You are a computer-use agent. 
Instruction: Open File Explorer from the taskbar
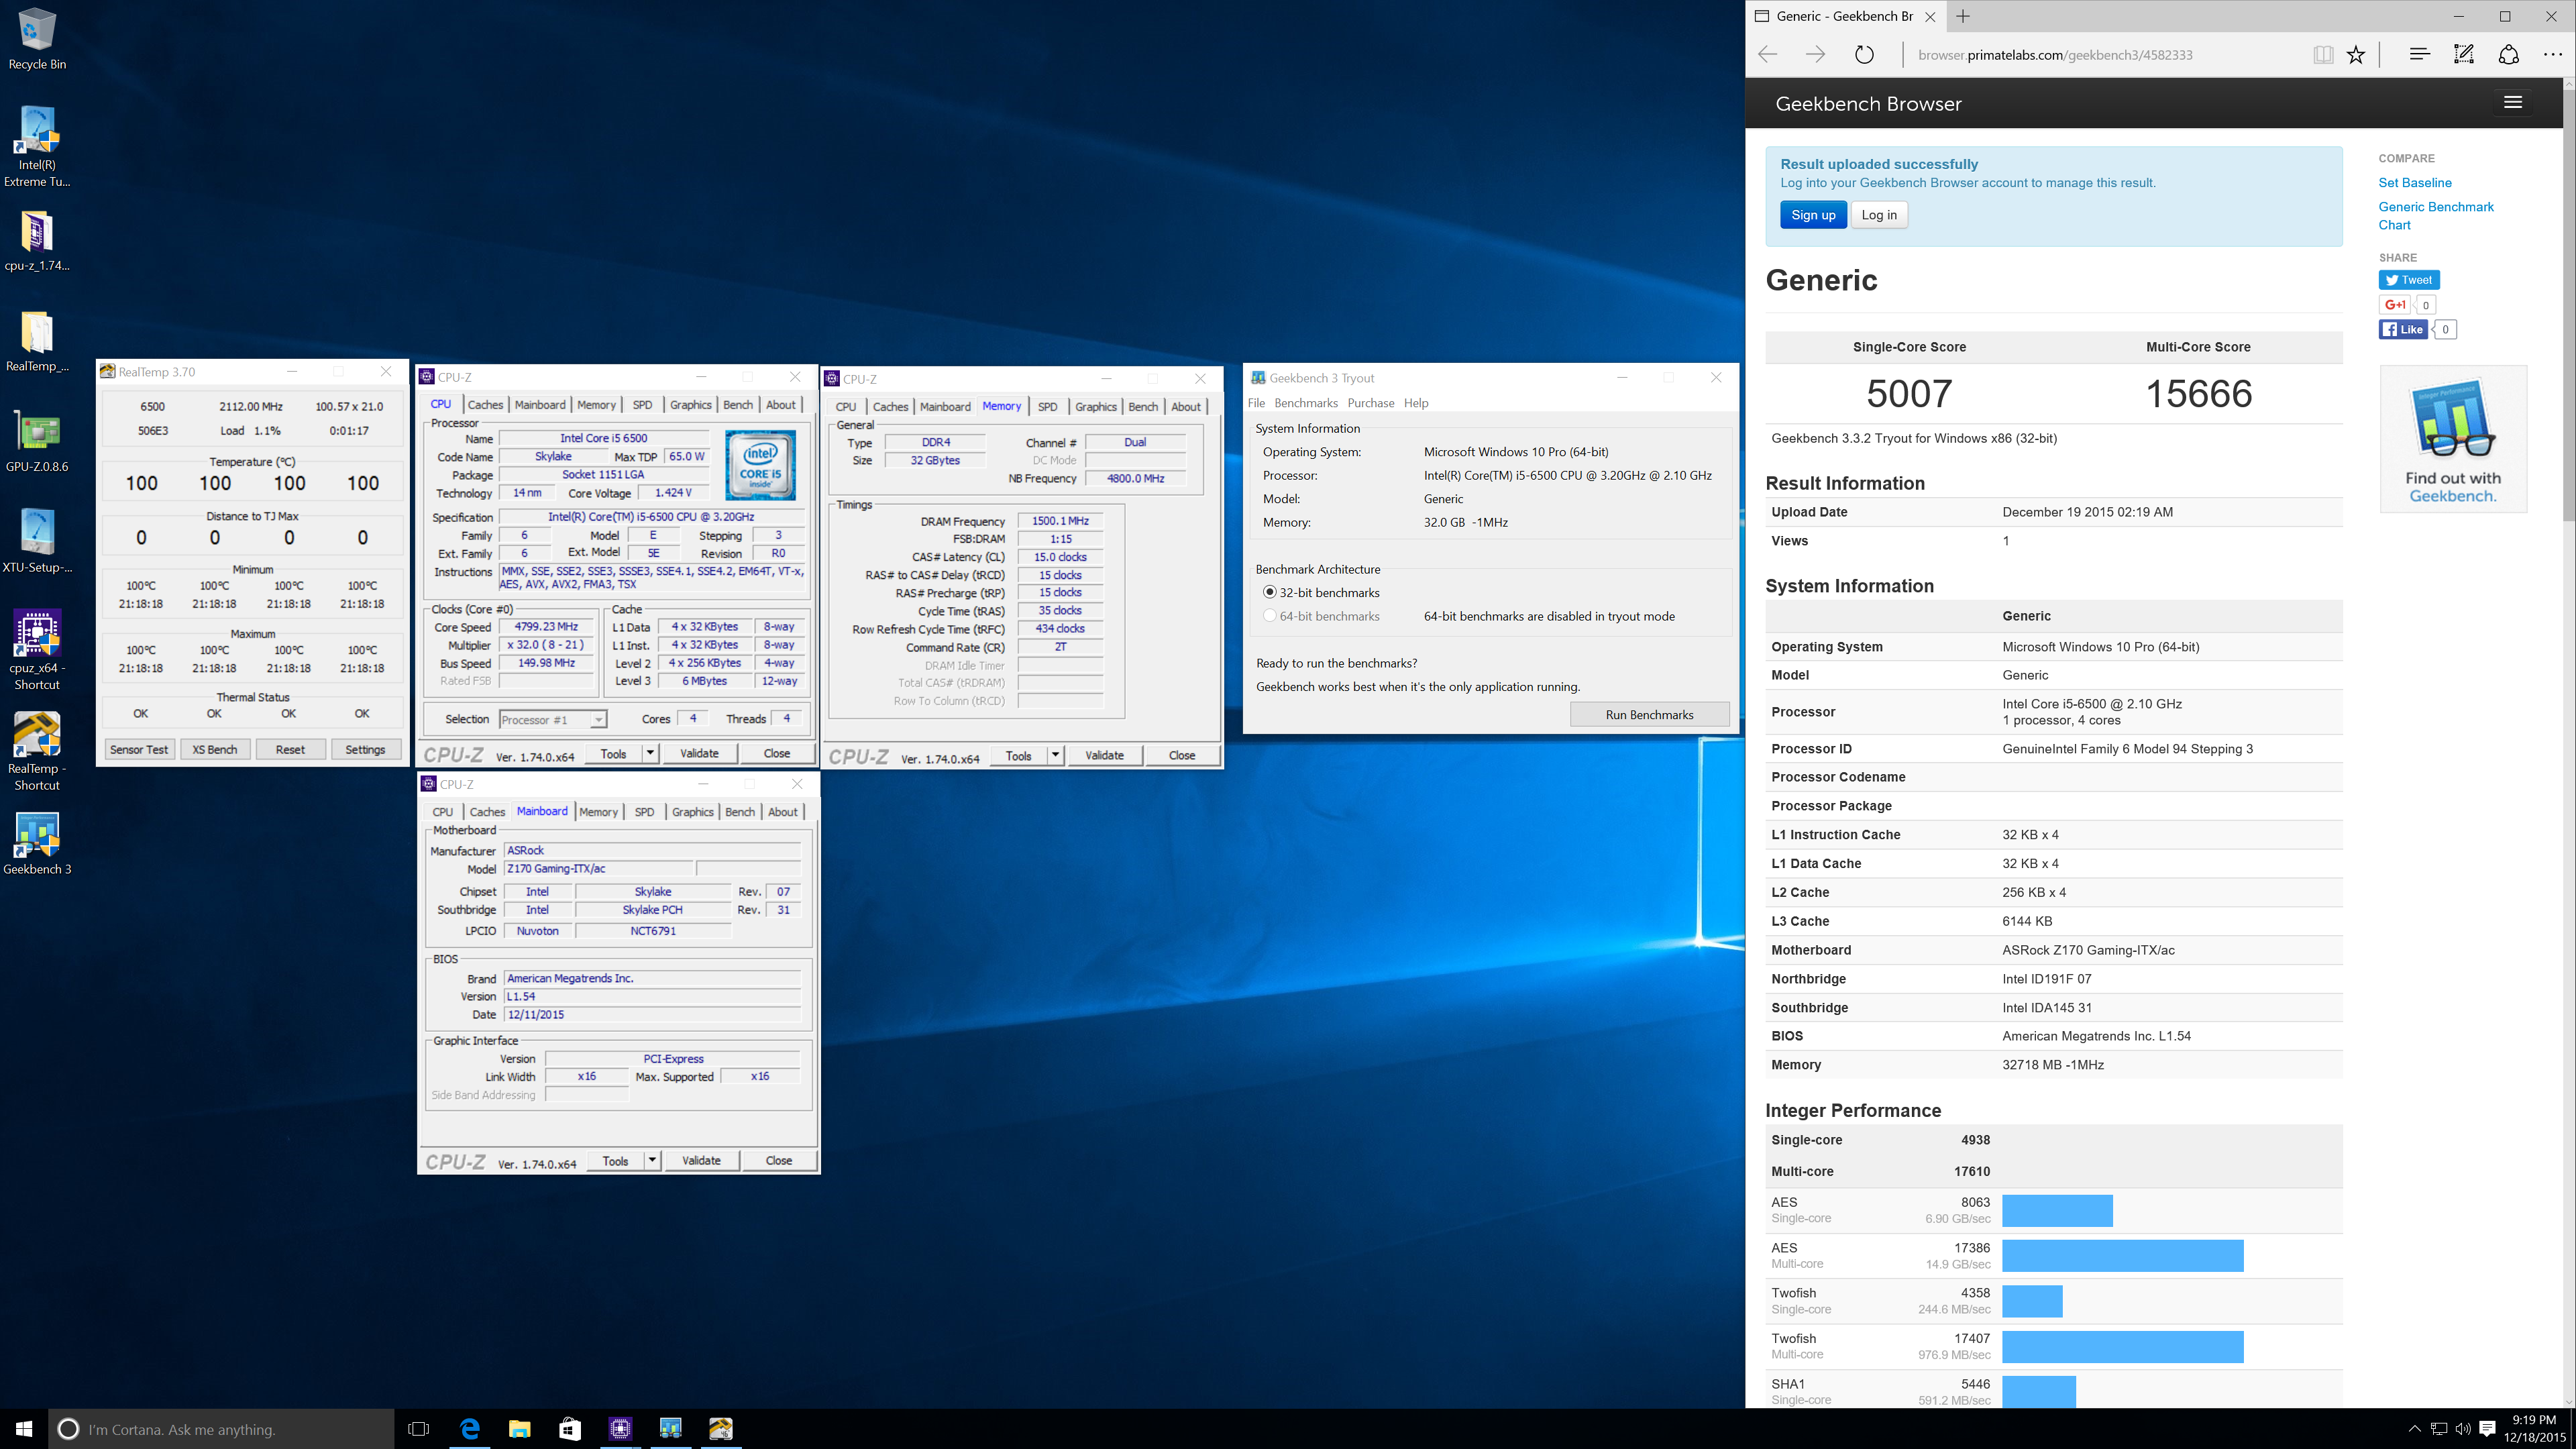519,1429
